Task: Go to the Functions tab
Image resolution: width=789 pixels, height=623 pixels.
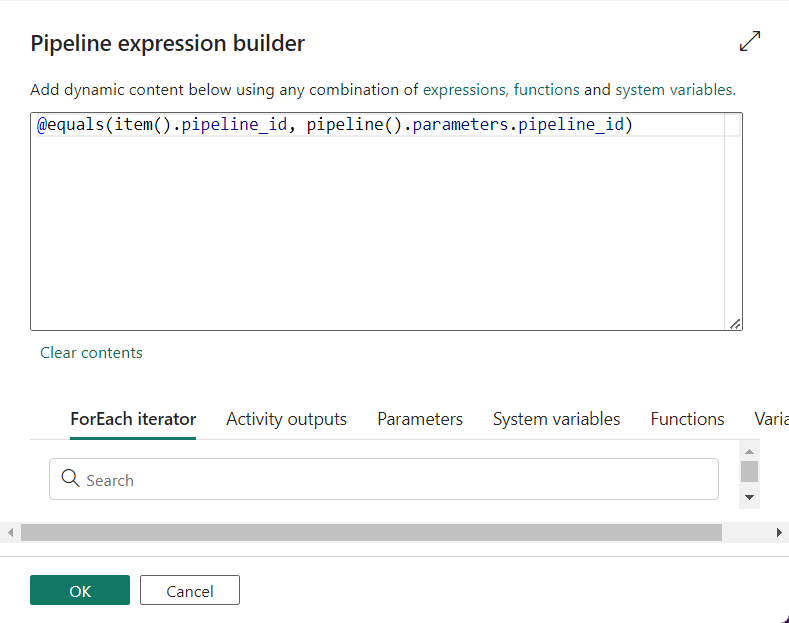Action: pos(687,419)
